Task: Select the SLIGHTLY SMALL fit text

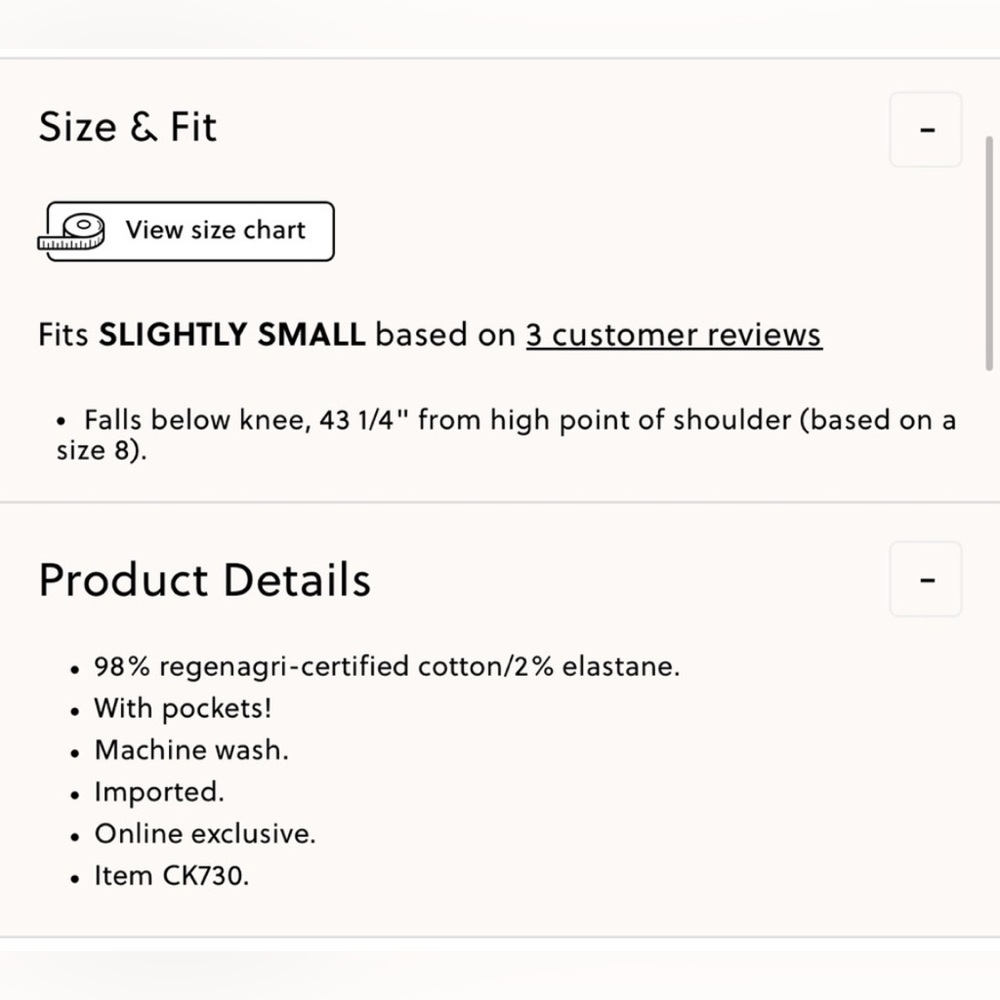Action: coord(231,335)
